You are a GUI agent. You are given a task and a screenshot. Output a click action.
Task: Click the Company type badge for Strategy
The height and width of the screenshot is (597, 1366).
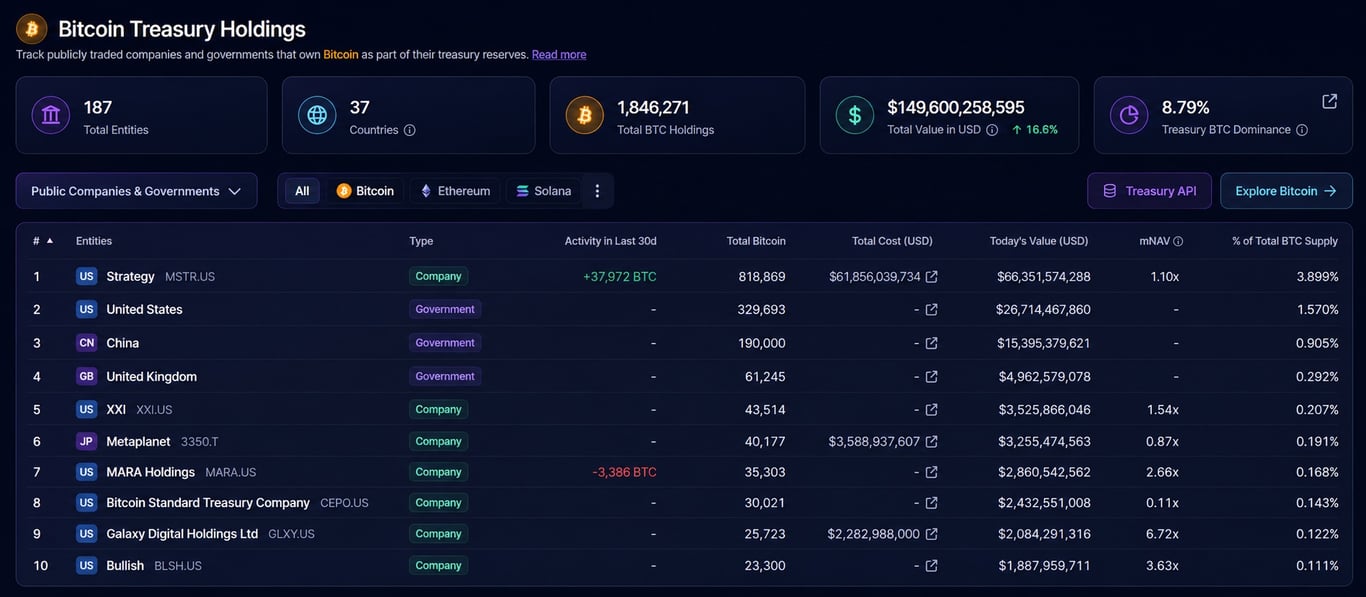(438, 276)
